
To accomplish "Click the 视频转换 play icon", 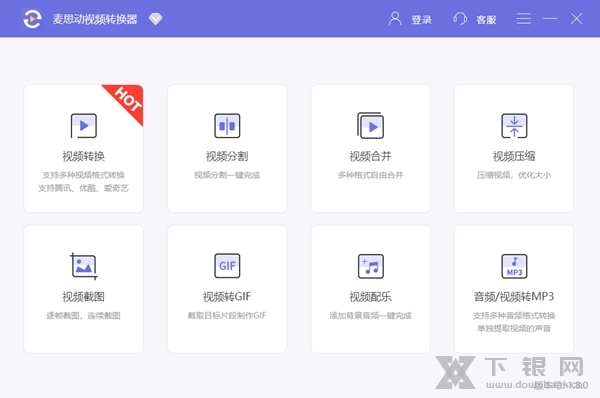I will (84, 126).
